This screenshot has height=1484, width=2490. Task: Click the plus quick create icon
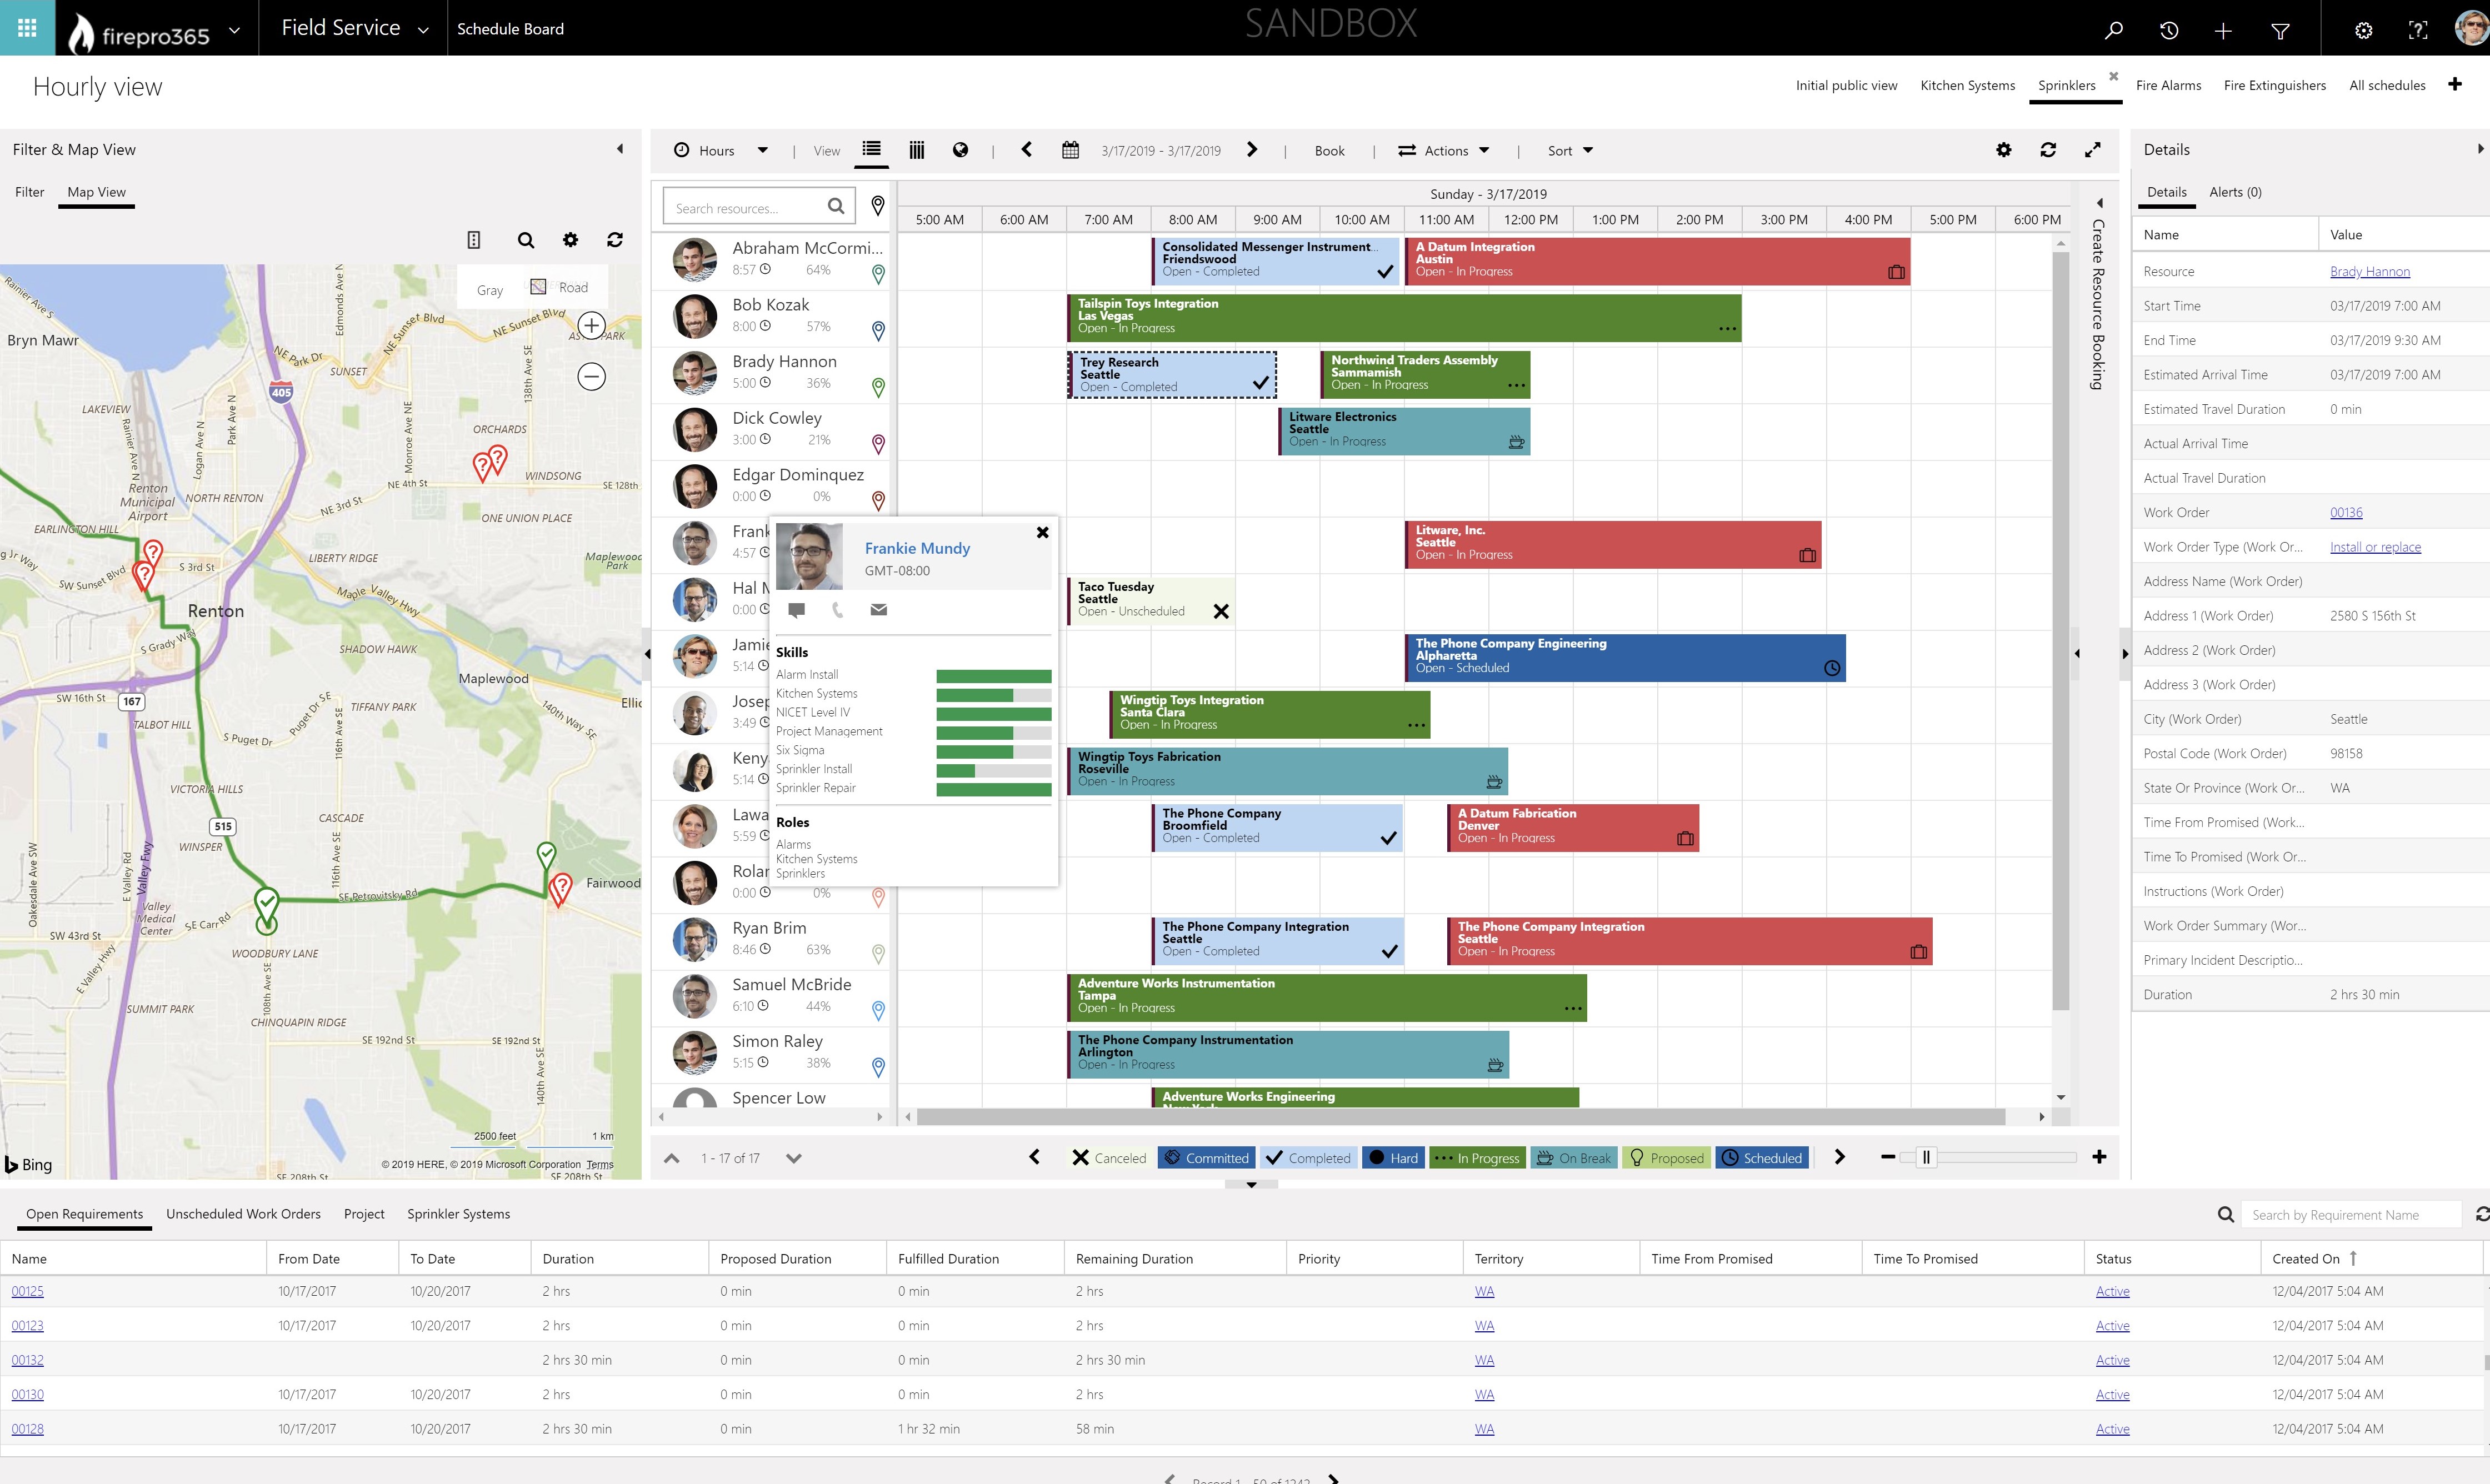point(2222,30)
